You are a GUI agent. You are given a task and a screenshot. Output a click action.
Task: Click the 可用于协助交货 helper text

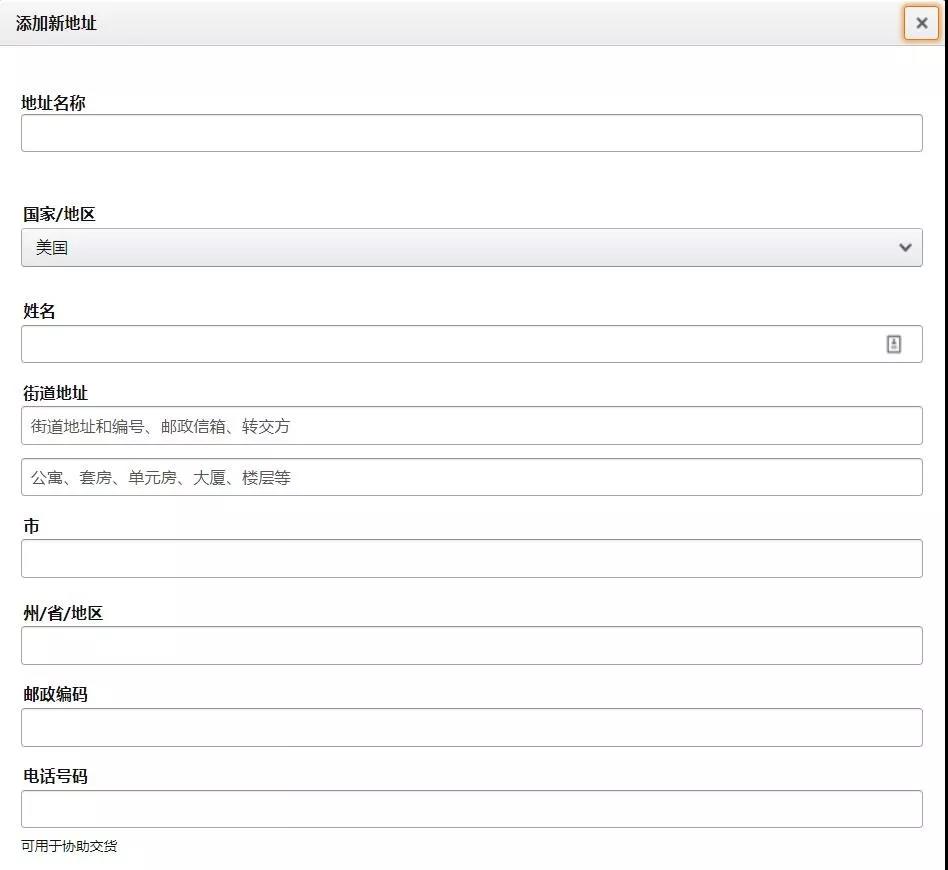(69, 846)
